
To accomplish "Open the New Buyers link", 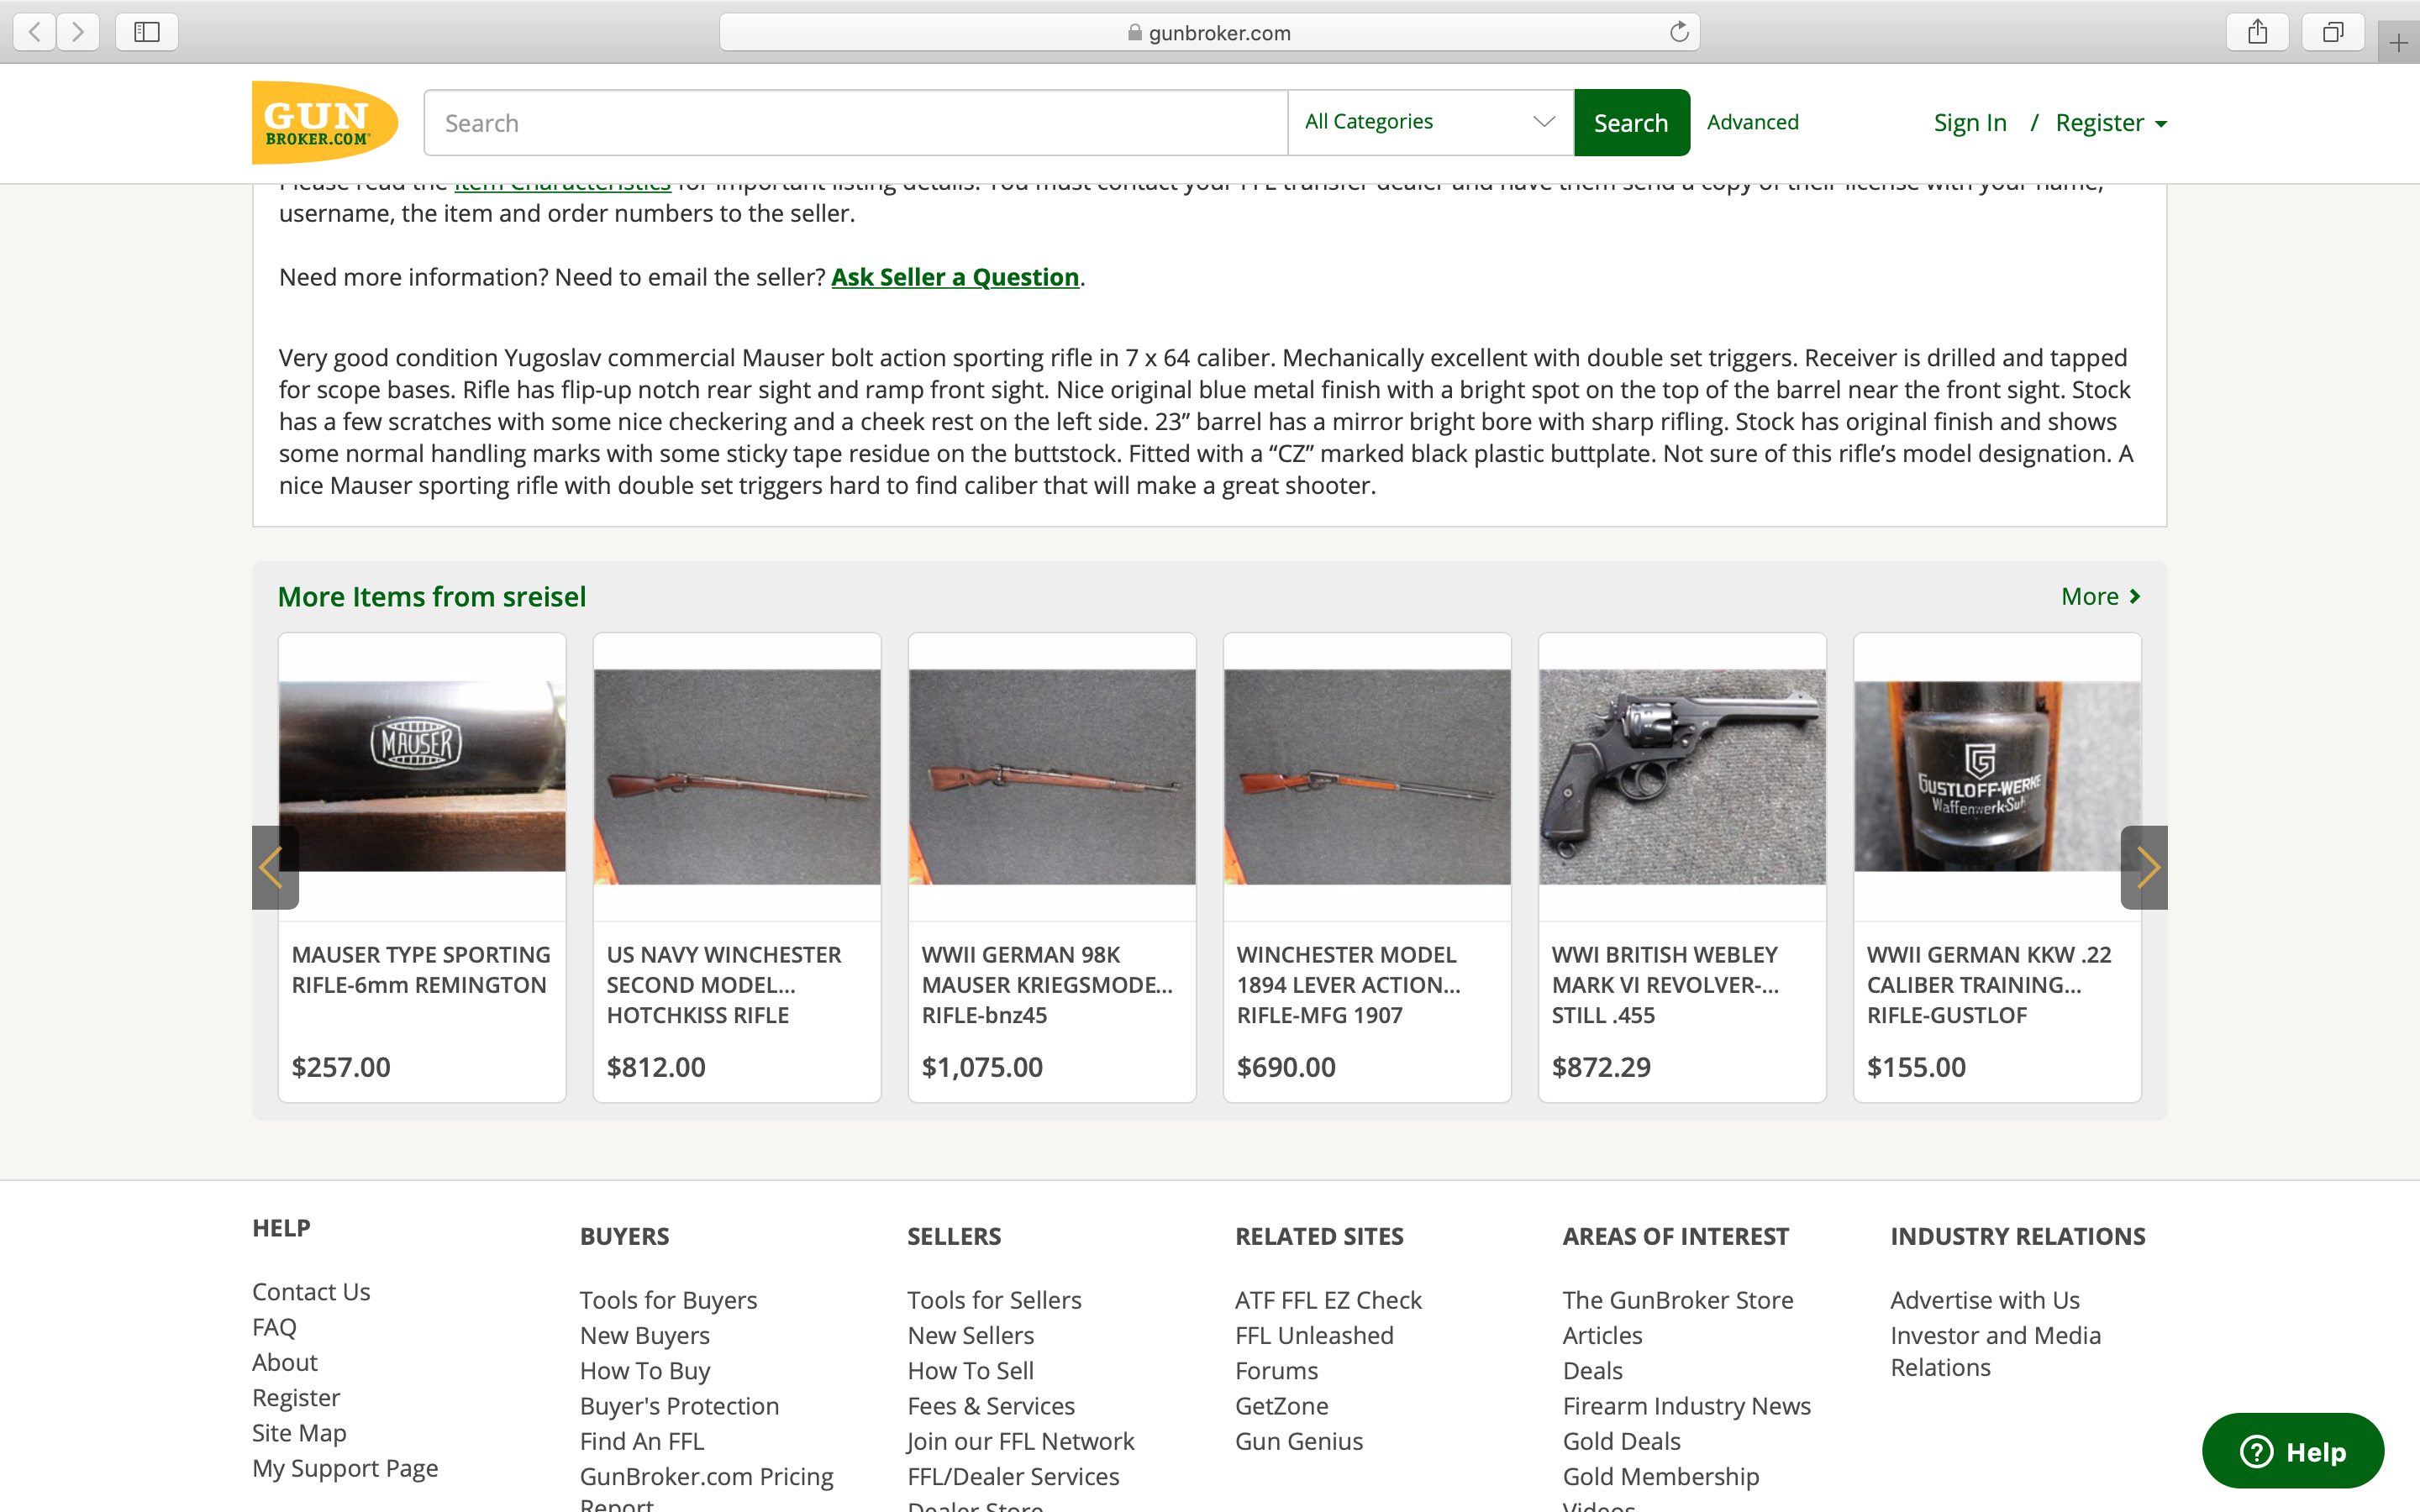I will pyautogui.click(x=645, y=1335).
